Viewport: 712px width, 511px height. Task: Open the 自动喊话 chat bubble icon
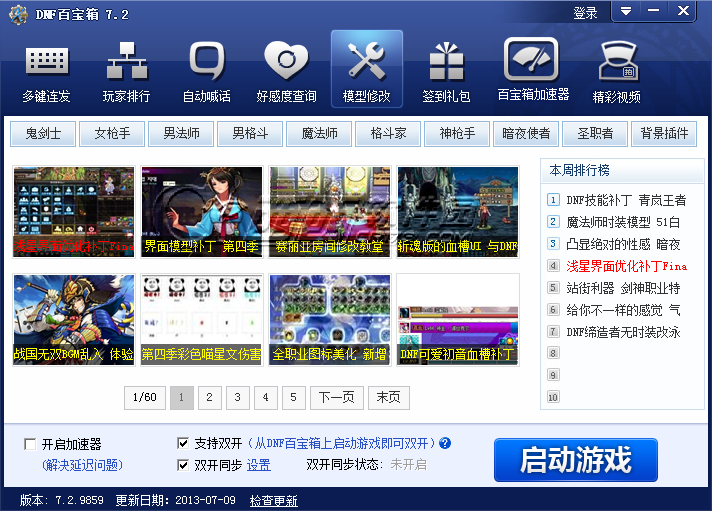click(207, 70)
